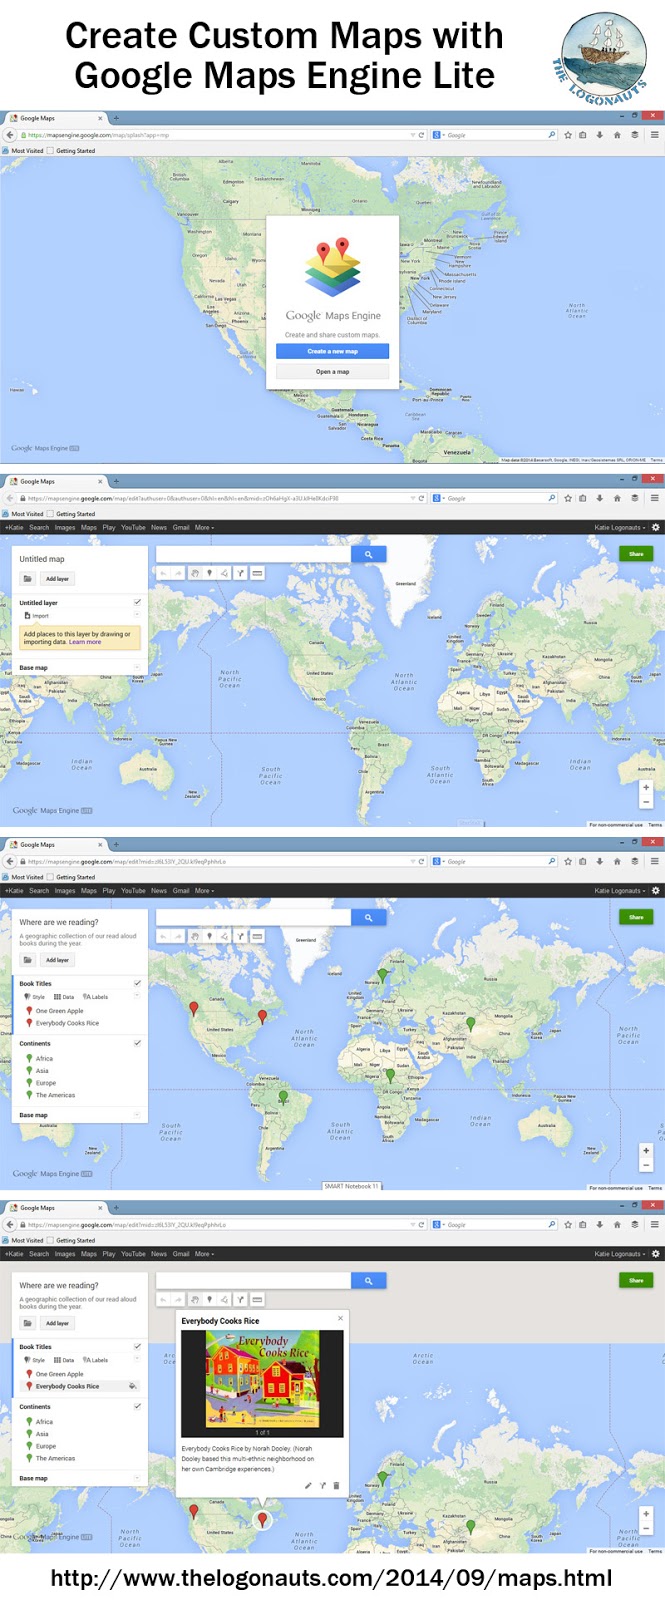This screenshot has width=665, height=1600.
Task: Select 'Africa' under Continents in the popup-free pins window
Action: (x=45, y=1058)
